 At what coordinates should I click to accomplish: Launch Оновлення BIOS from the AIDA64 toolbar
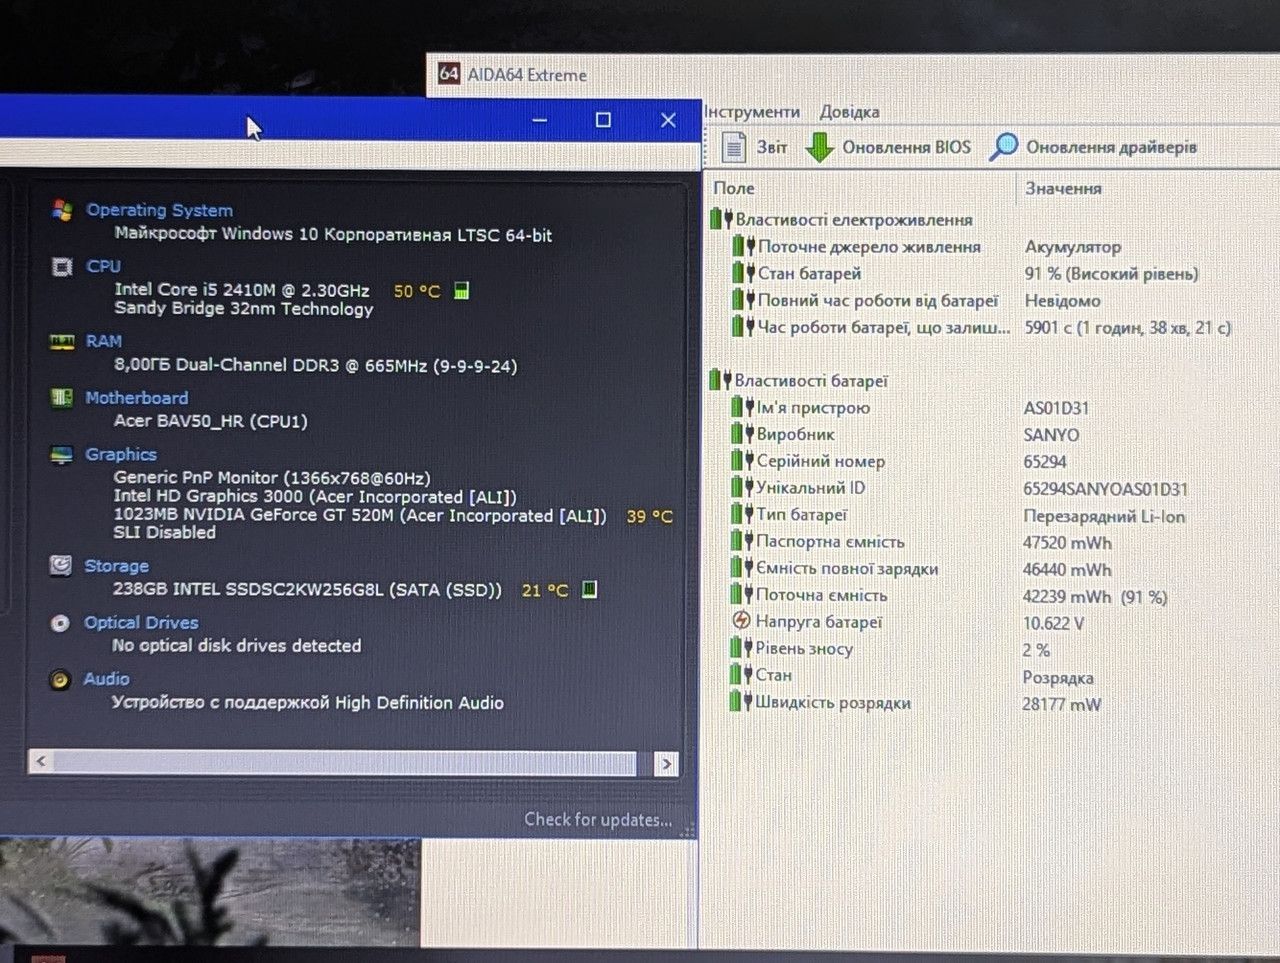pyautogui.click(x=888, y=147)
